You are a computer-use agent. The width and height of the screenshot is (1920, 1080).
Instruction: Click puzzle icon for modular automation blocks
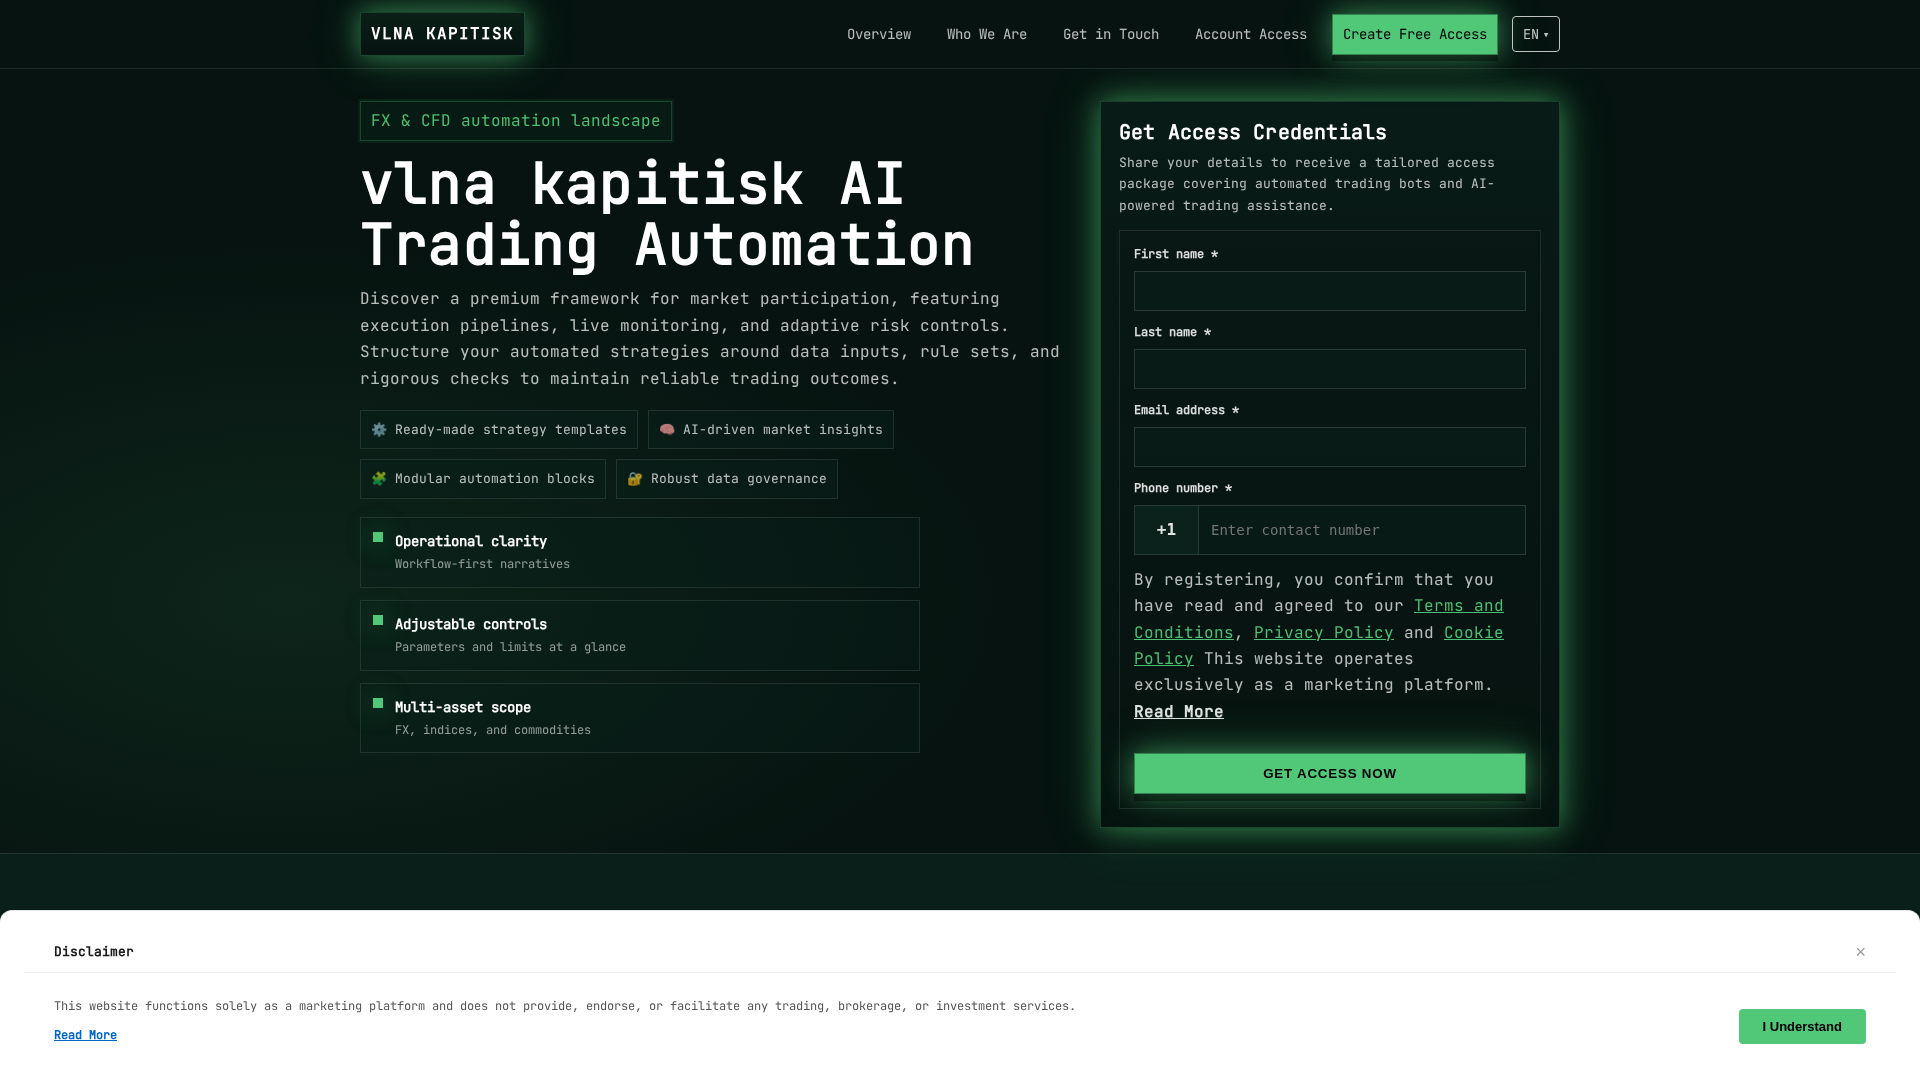tap(379, 479)
